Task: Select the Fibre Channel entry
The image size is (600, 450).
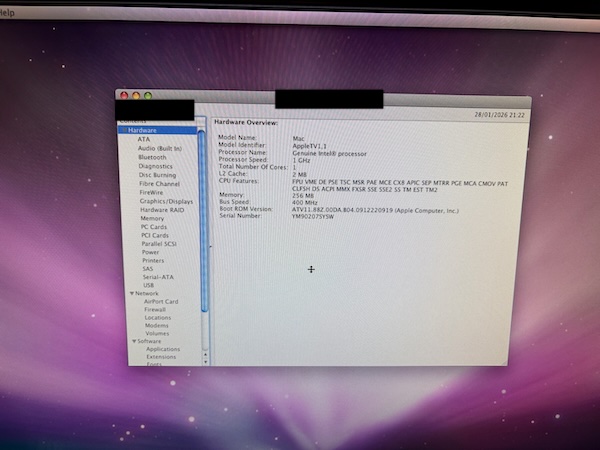Action: tap(159, 184)
